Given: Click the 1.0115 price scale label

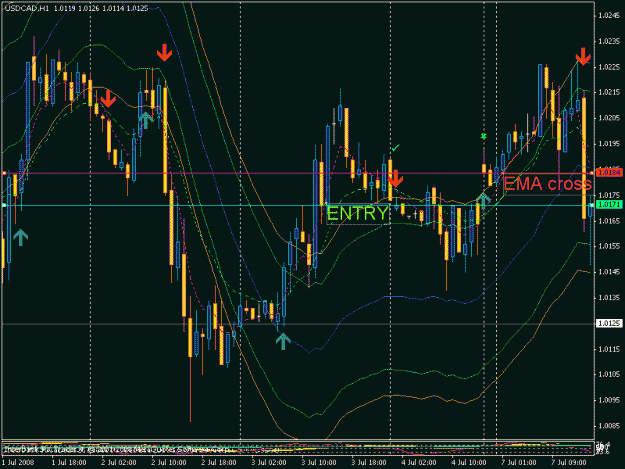Looking at the screenshot, I should pos(609,349).
